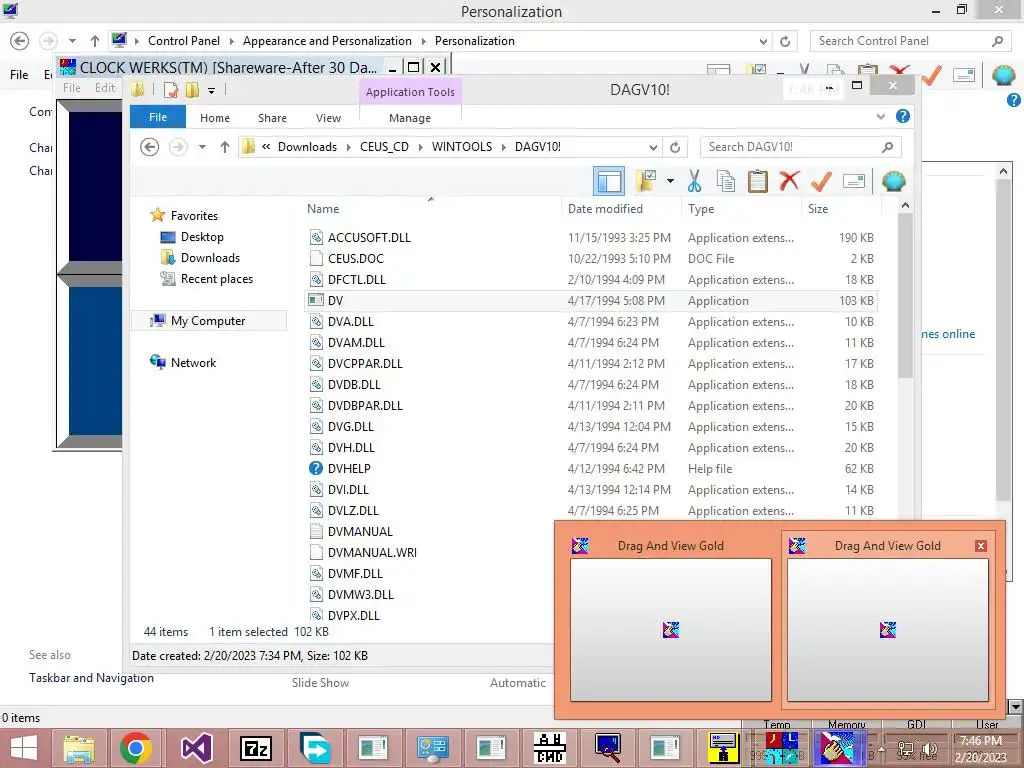Viewport: 1024px width, 768px height.
Task: Click the Up arrow in Personalization window
Action: tap(95, 41)
